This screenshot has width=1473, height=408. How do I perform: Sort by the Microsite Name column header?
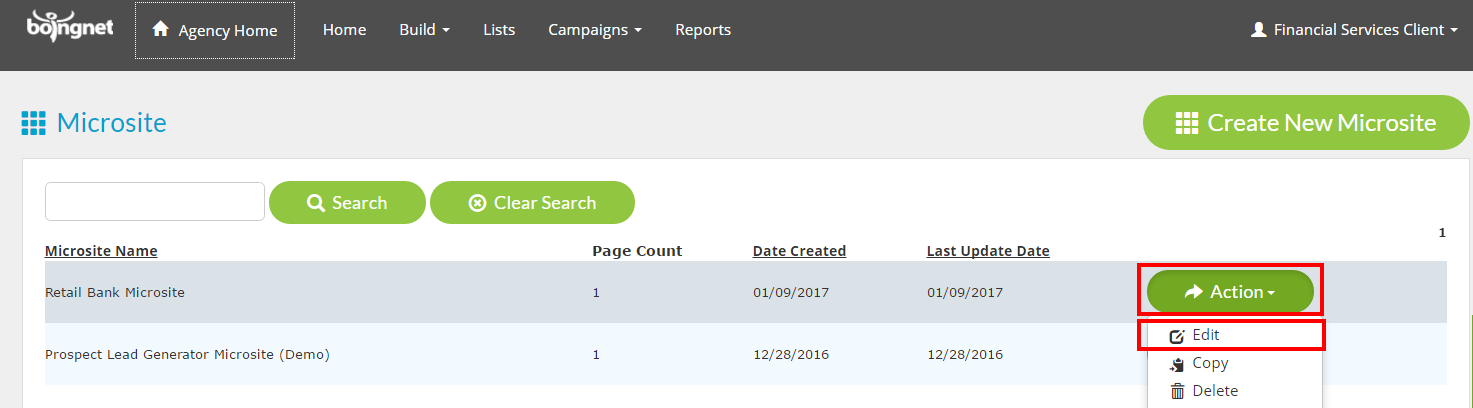(101, 251)
